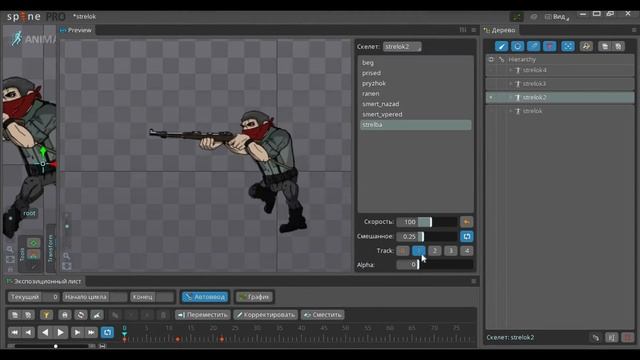Click the lock icon in dopesheet toolbar
640x360 pixels.
click(x=64, y=315)
